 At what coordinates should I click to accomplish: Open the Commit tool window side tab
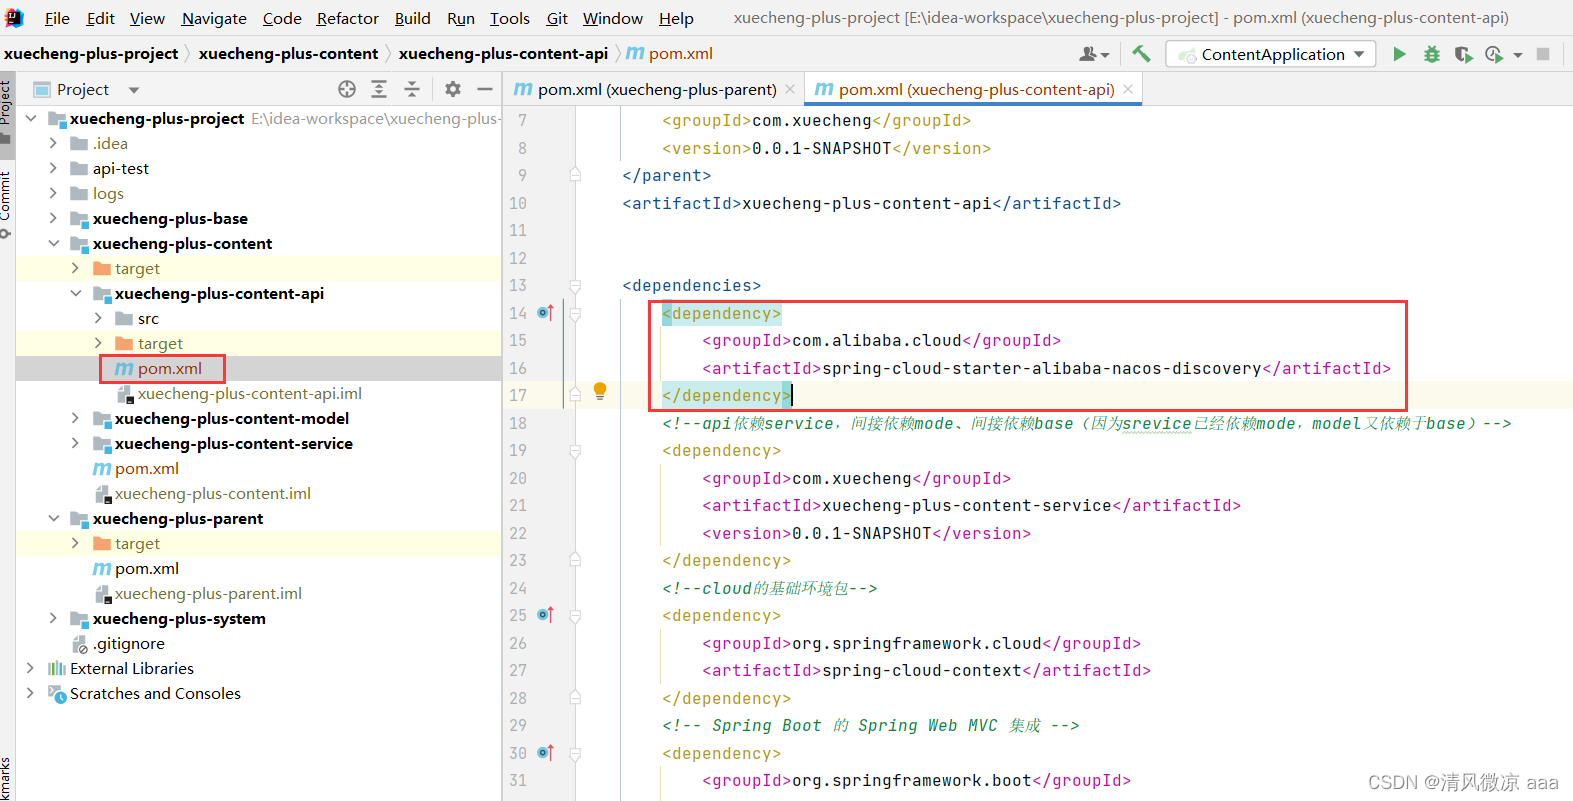6,203
